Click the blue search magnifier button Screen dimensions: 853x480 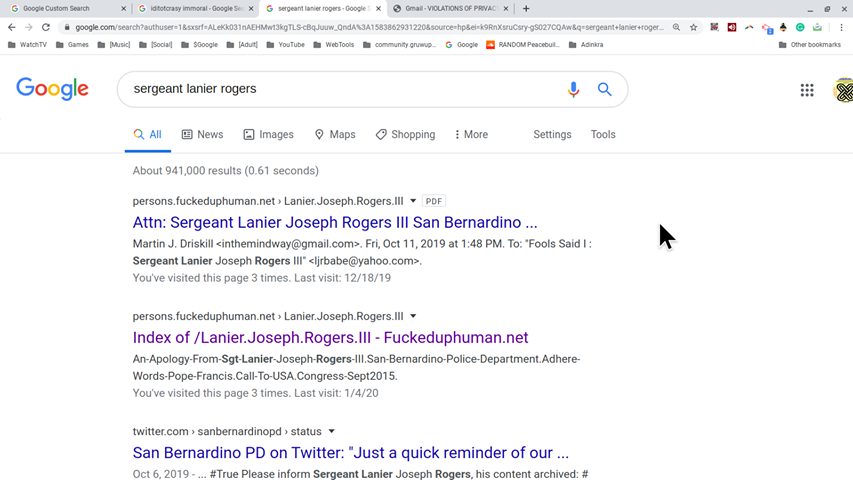pyautogui.click(x=604, y=89)
